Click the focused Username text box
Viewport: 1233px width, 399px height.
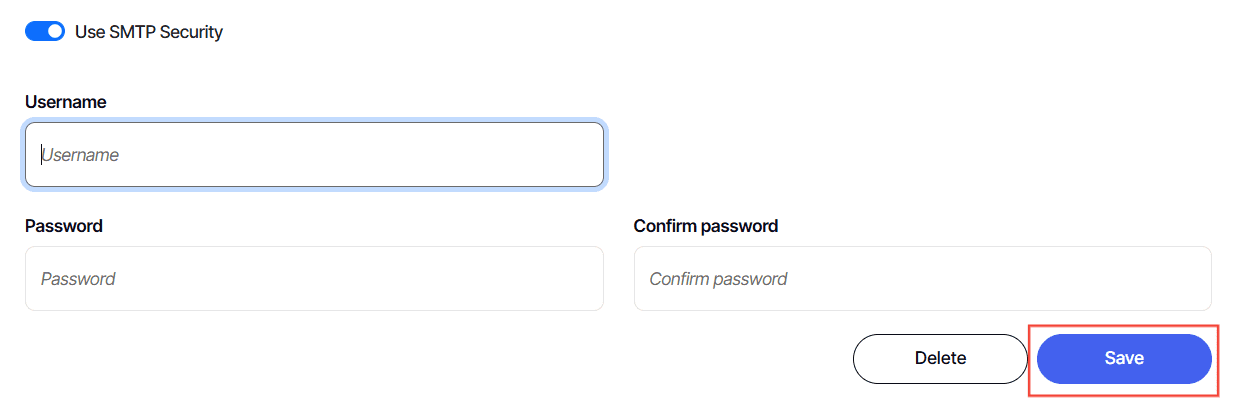[x=314, y=155]
